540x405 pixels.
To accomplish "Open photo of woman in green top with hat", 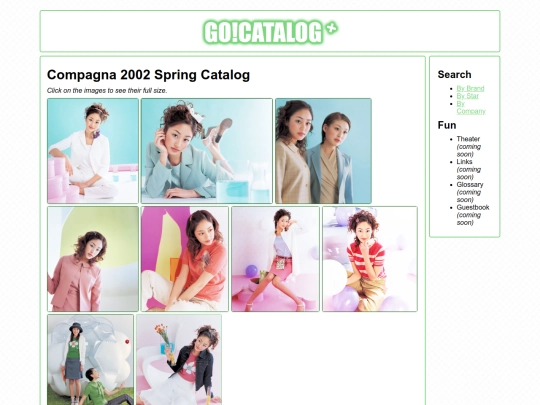I will coord(91,360).
